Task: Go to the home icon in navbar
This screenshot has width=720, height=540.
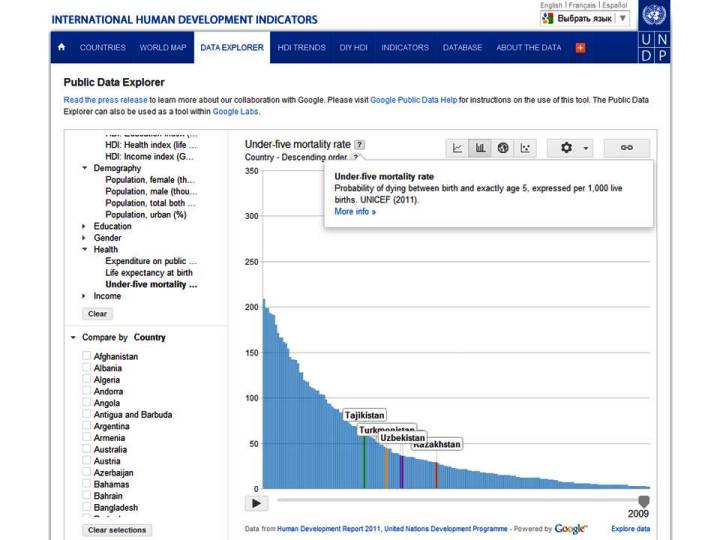Action: 62,47
